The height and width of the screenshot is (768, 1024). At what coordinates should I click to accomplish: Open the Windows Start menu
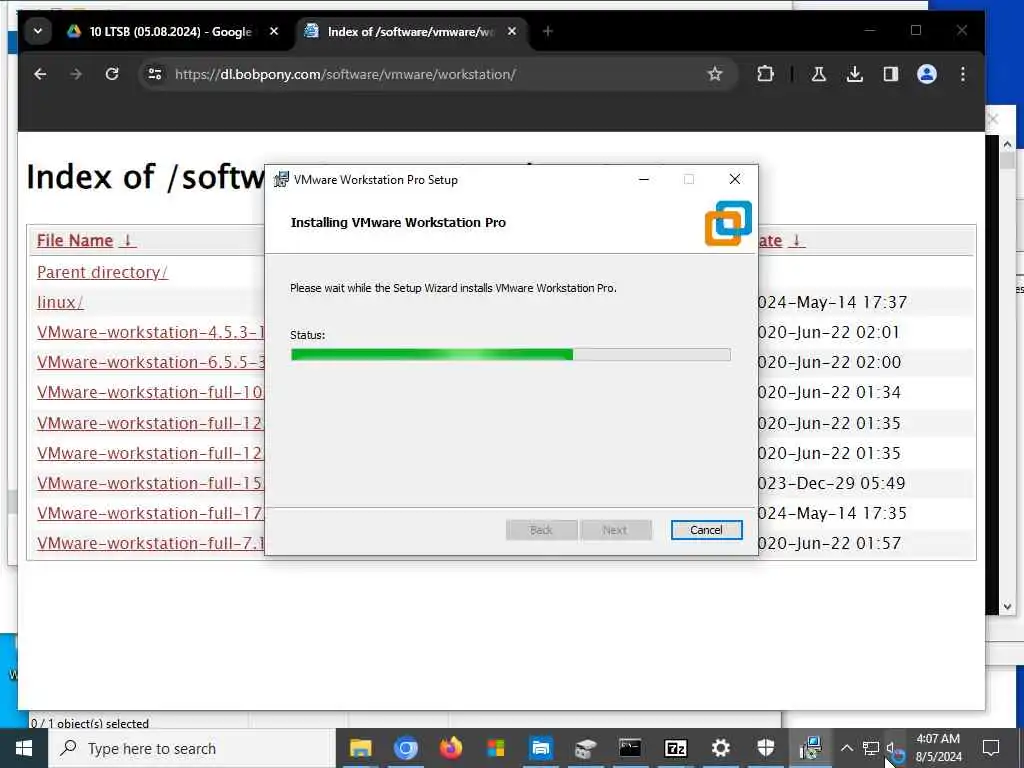(24, 748)
